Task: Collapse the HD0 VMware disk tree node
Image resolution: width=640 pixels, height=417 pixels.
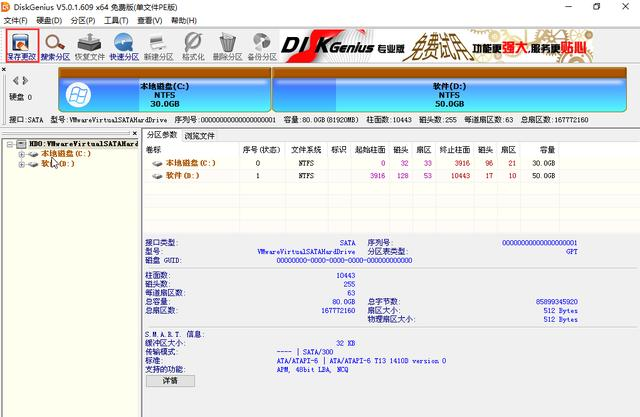Action: click(x=9, y=144)
